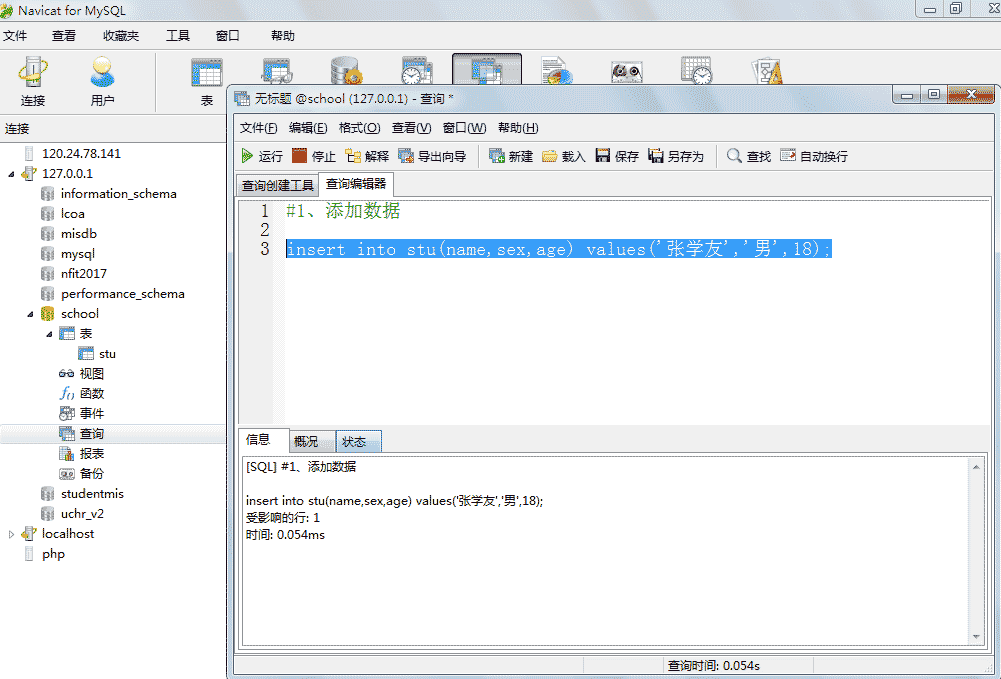Select the highlighted Query toolbar icon
The width and height of the screenshot is (1001, 679).
point(486,70)
